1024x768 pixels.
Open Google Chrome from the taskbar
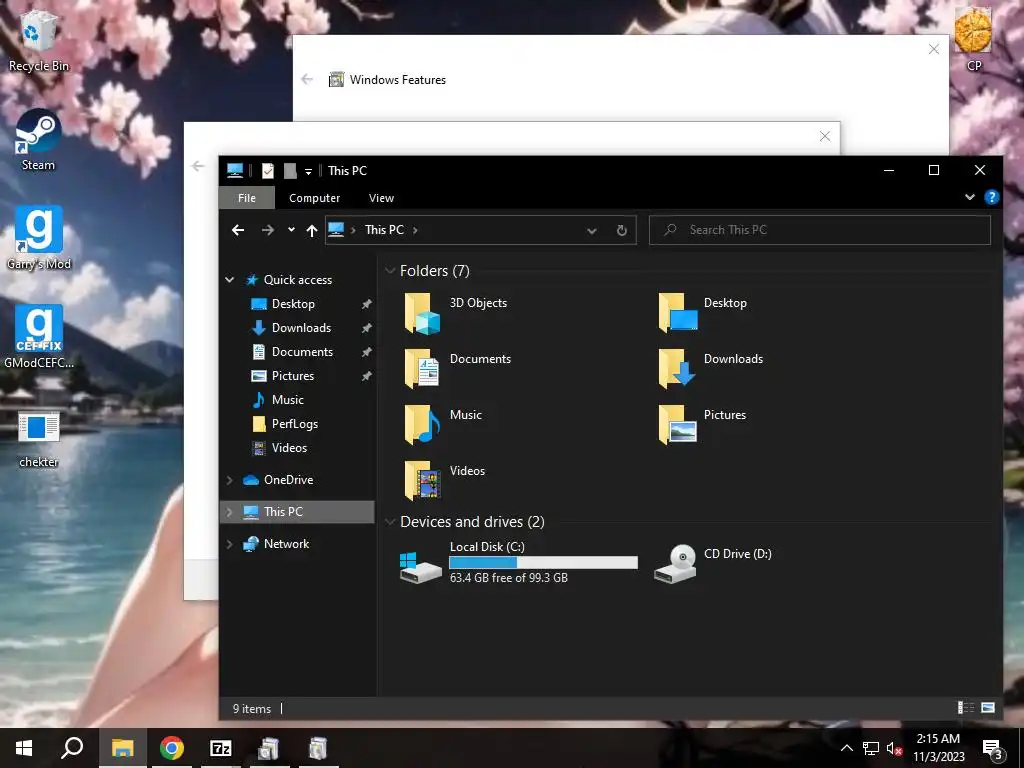click(x=172, y=748)
